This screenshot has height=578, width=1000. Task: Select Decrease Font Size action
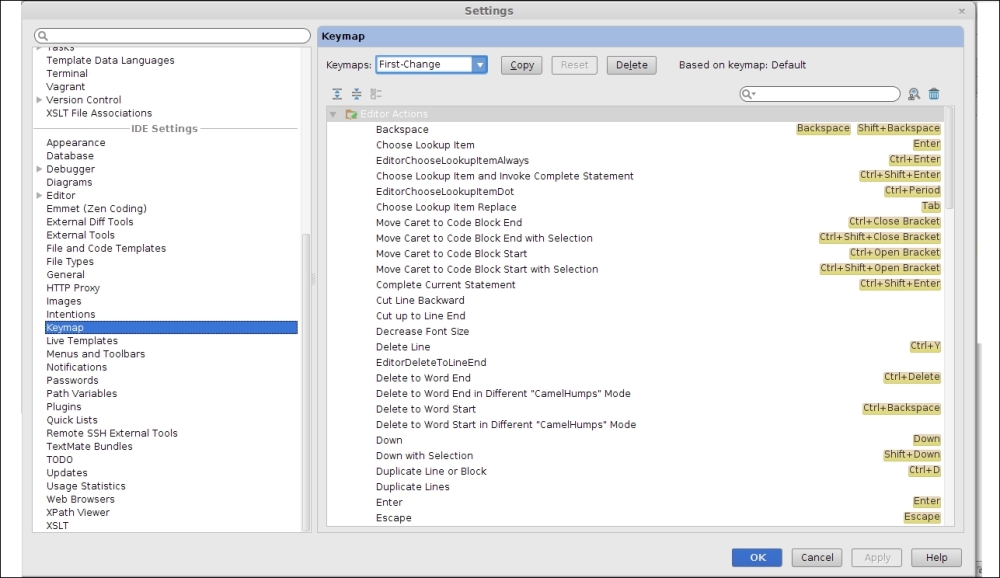[635, 331]
